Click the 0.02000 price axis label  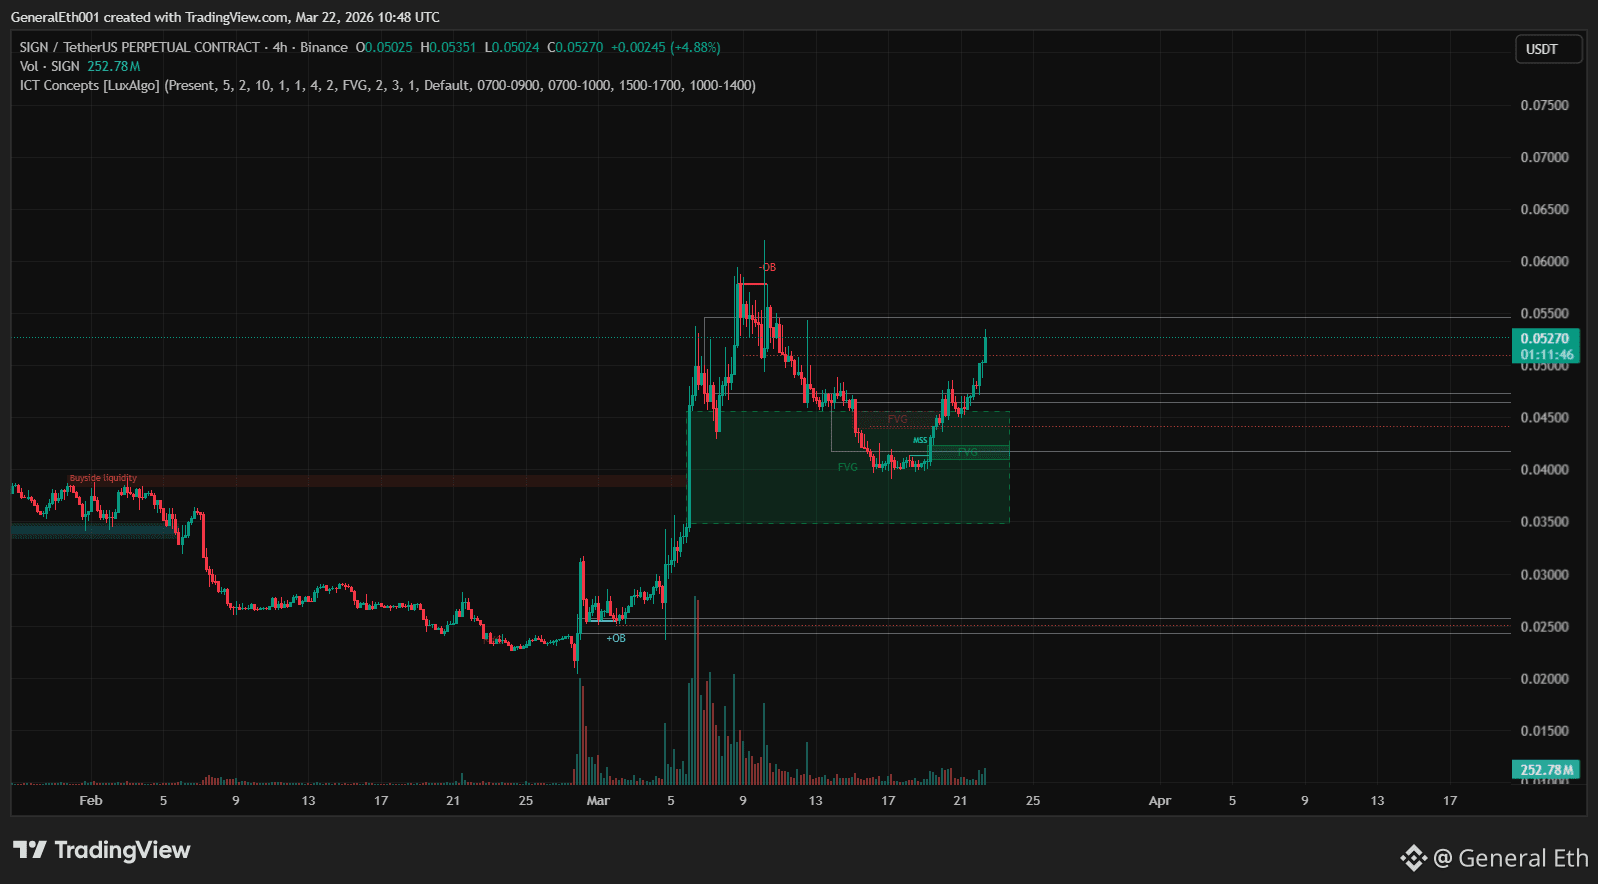pyautogui.click(x=1545, y=678)
